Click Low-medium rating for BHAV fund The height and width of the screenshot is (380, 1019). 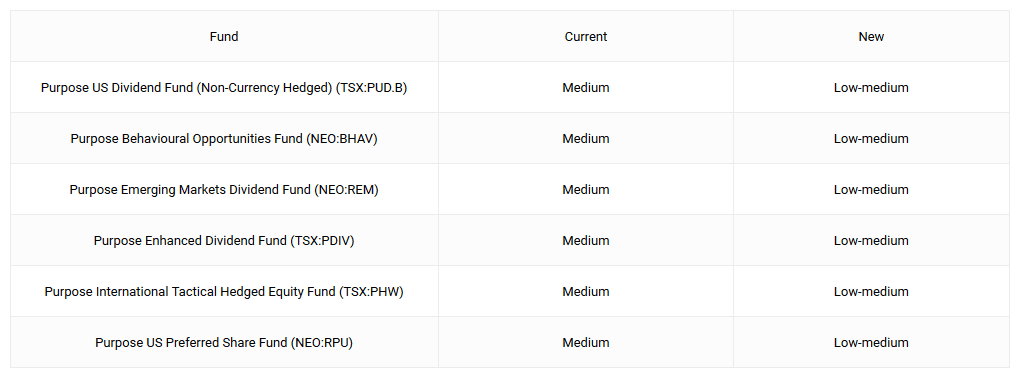coord(871,138)
